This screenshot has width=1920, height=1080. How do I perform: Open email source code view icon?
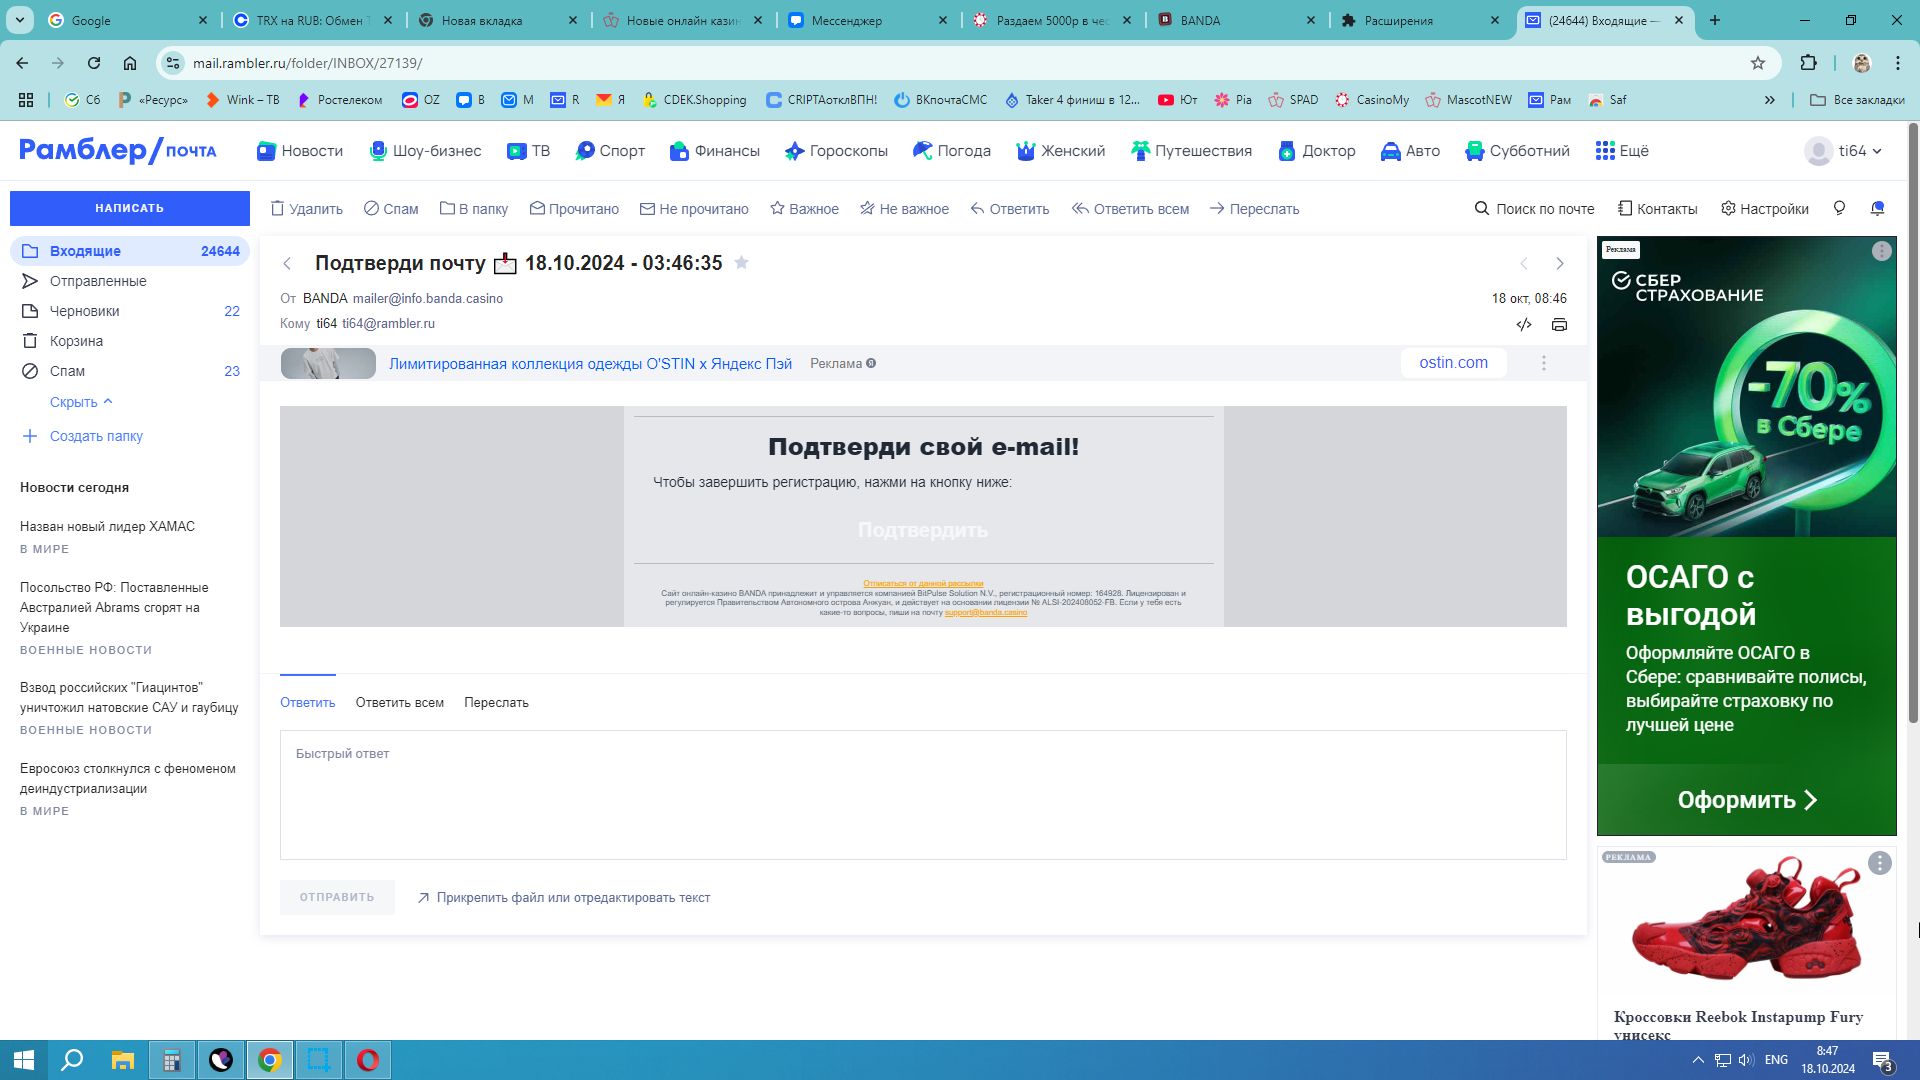pos(1524,325)
